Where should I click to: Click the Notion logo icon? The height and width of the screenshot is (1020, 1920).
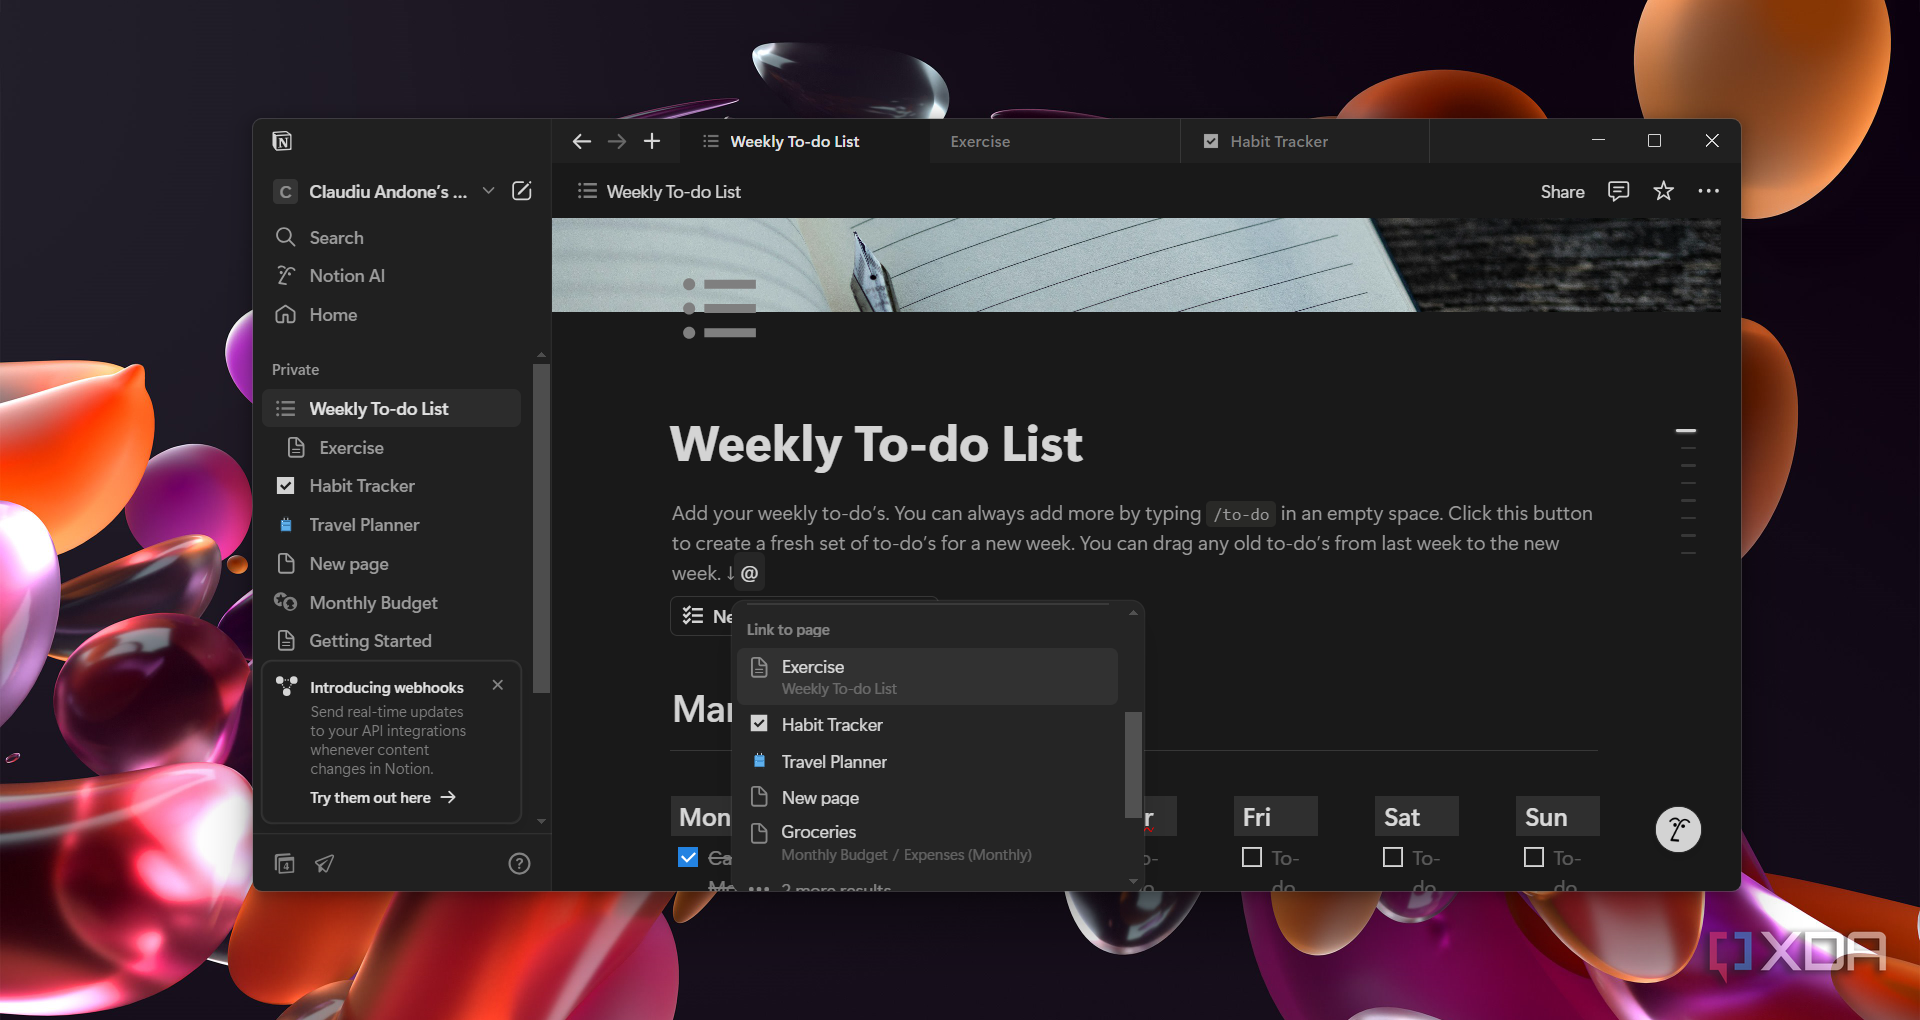(282, 141)
